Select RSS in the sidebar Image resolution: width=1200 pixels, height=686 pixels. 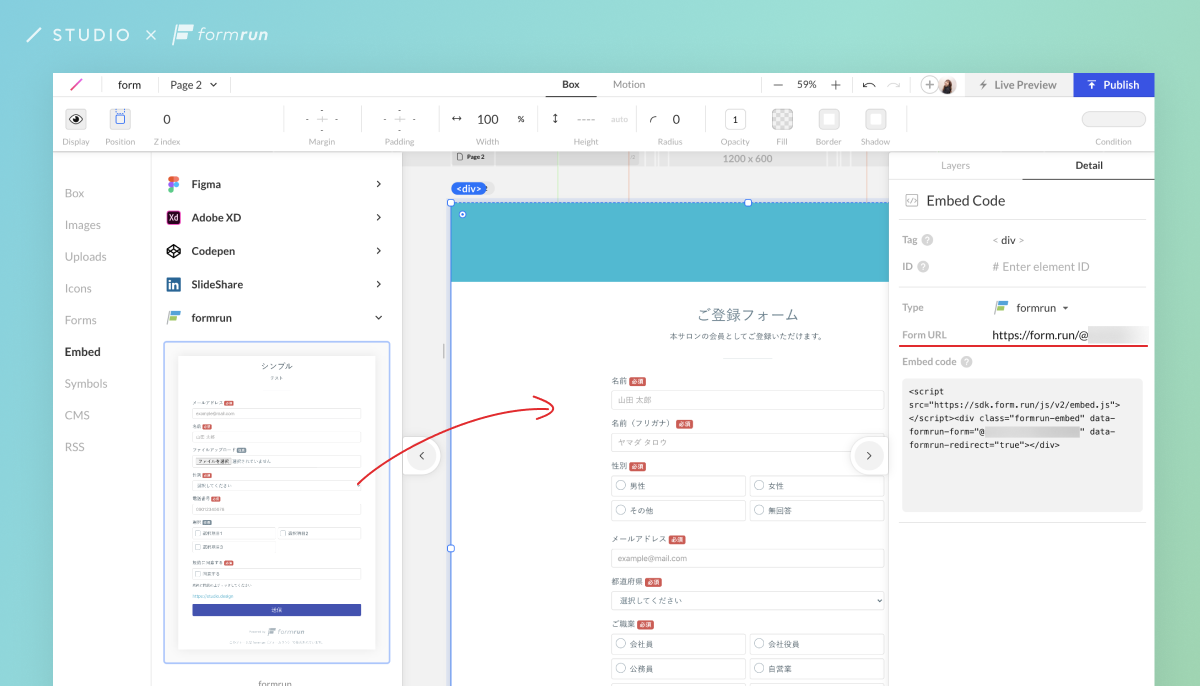75,447
